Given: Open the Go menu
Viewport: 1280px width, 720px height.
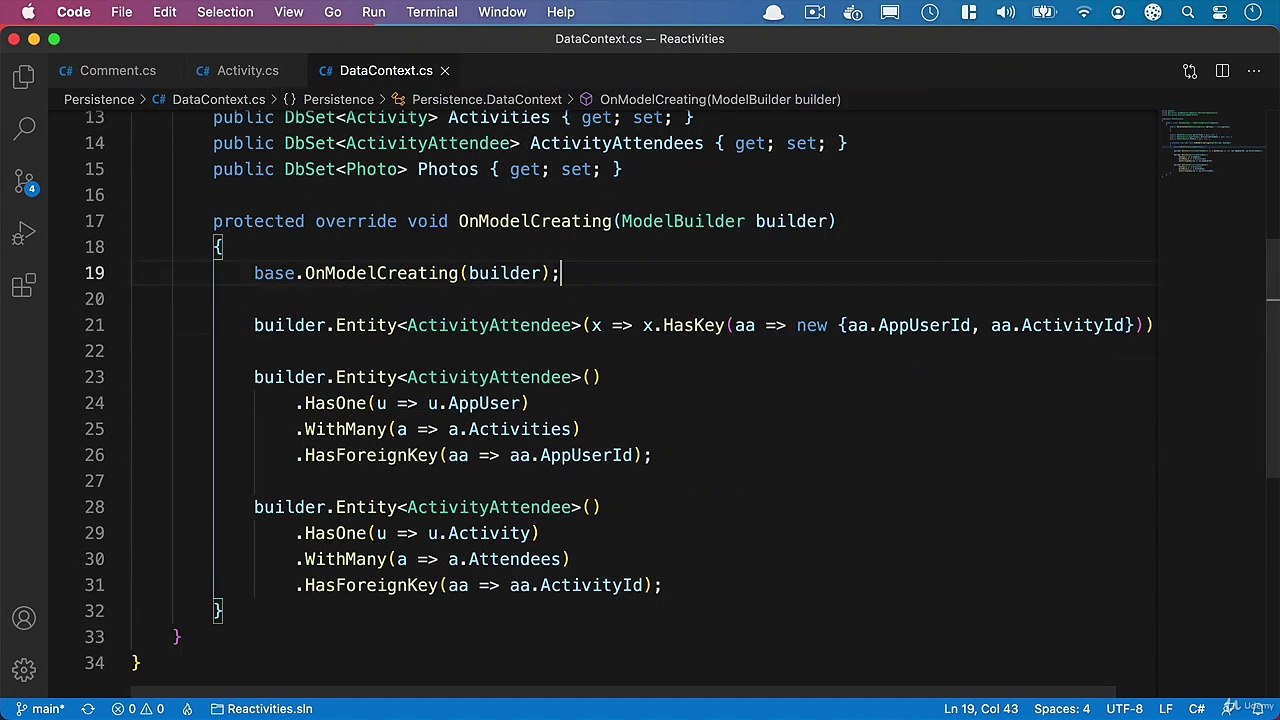Looking at the screenshot, I should [333, 12].
